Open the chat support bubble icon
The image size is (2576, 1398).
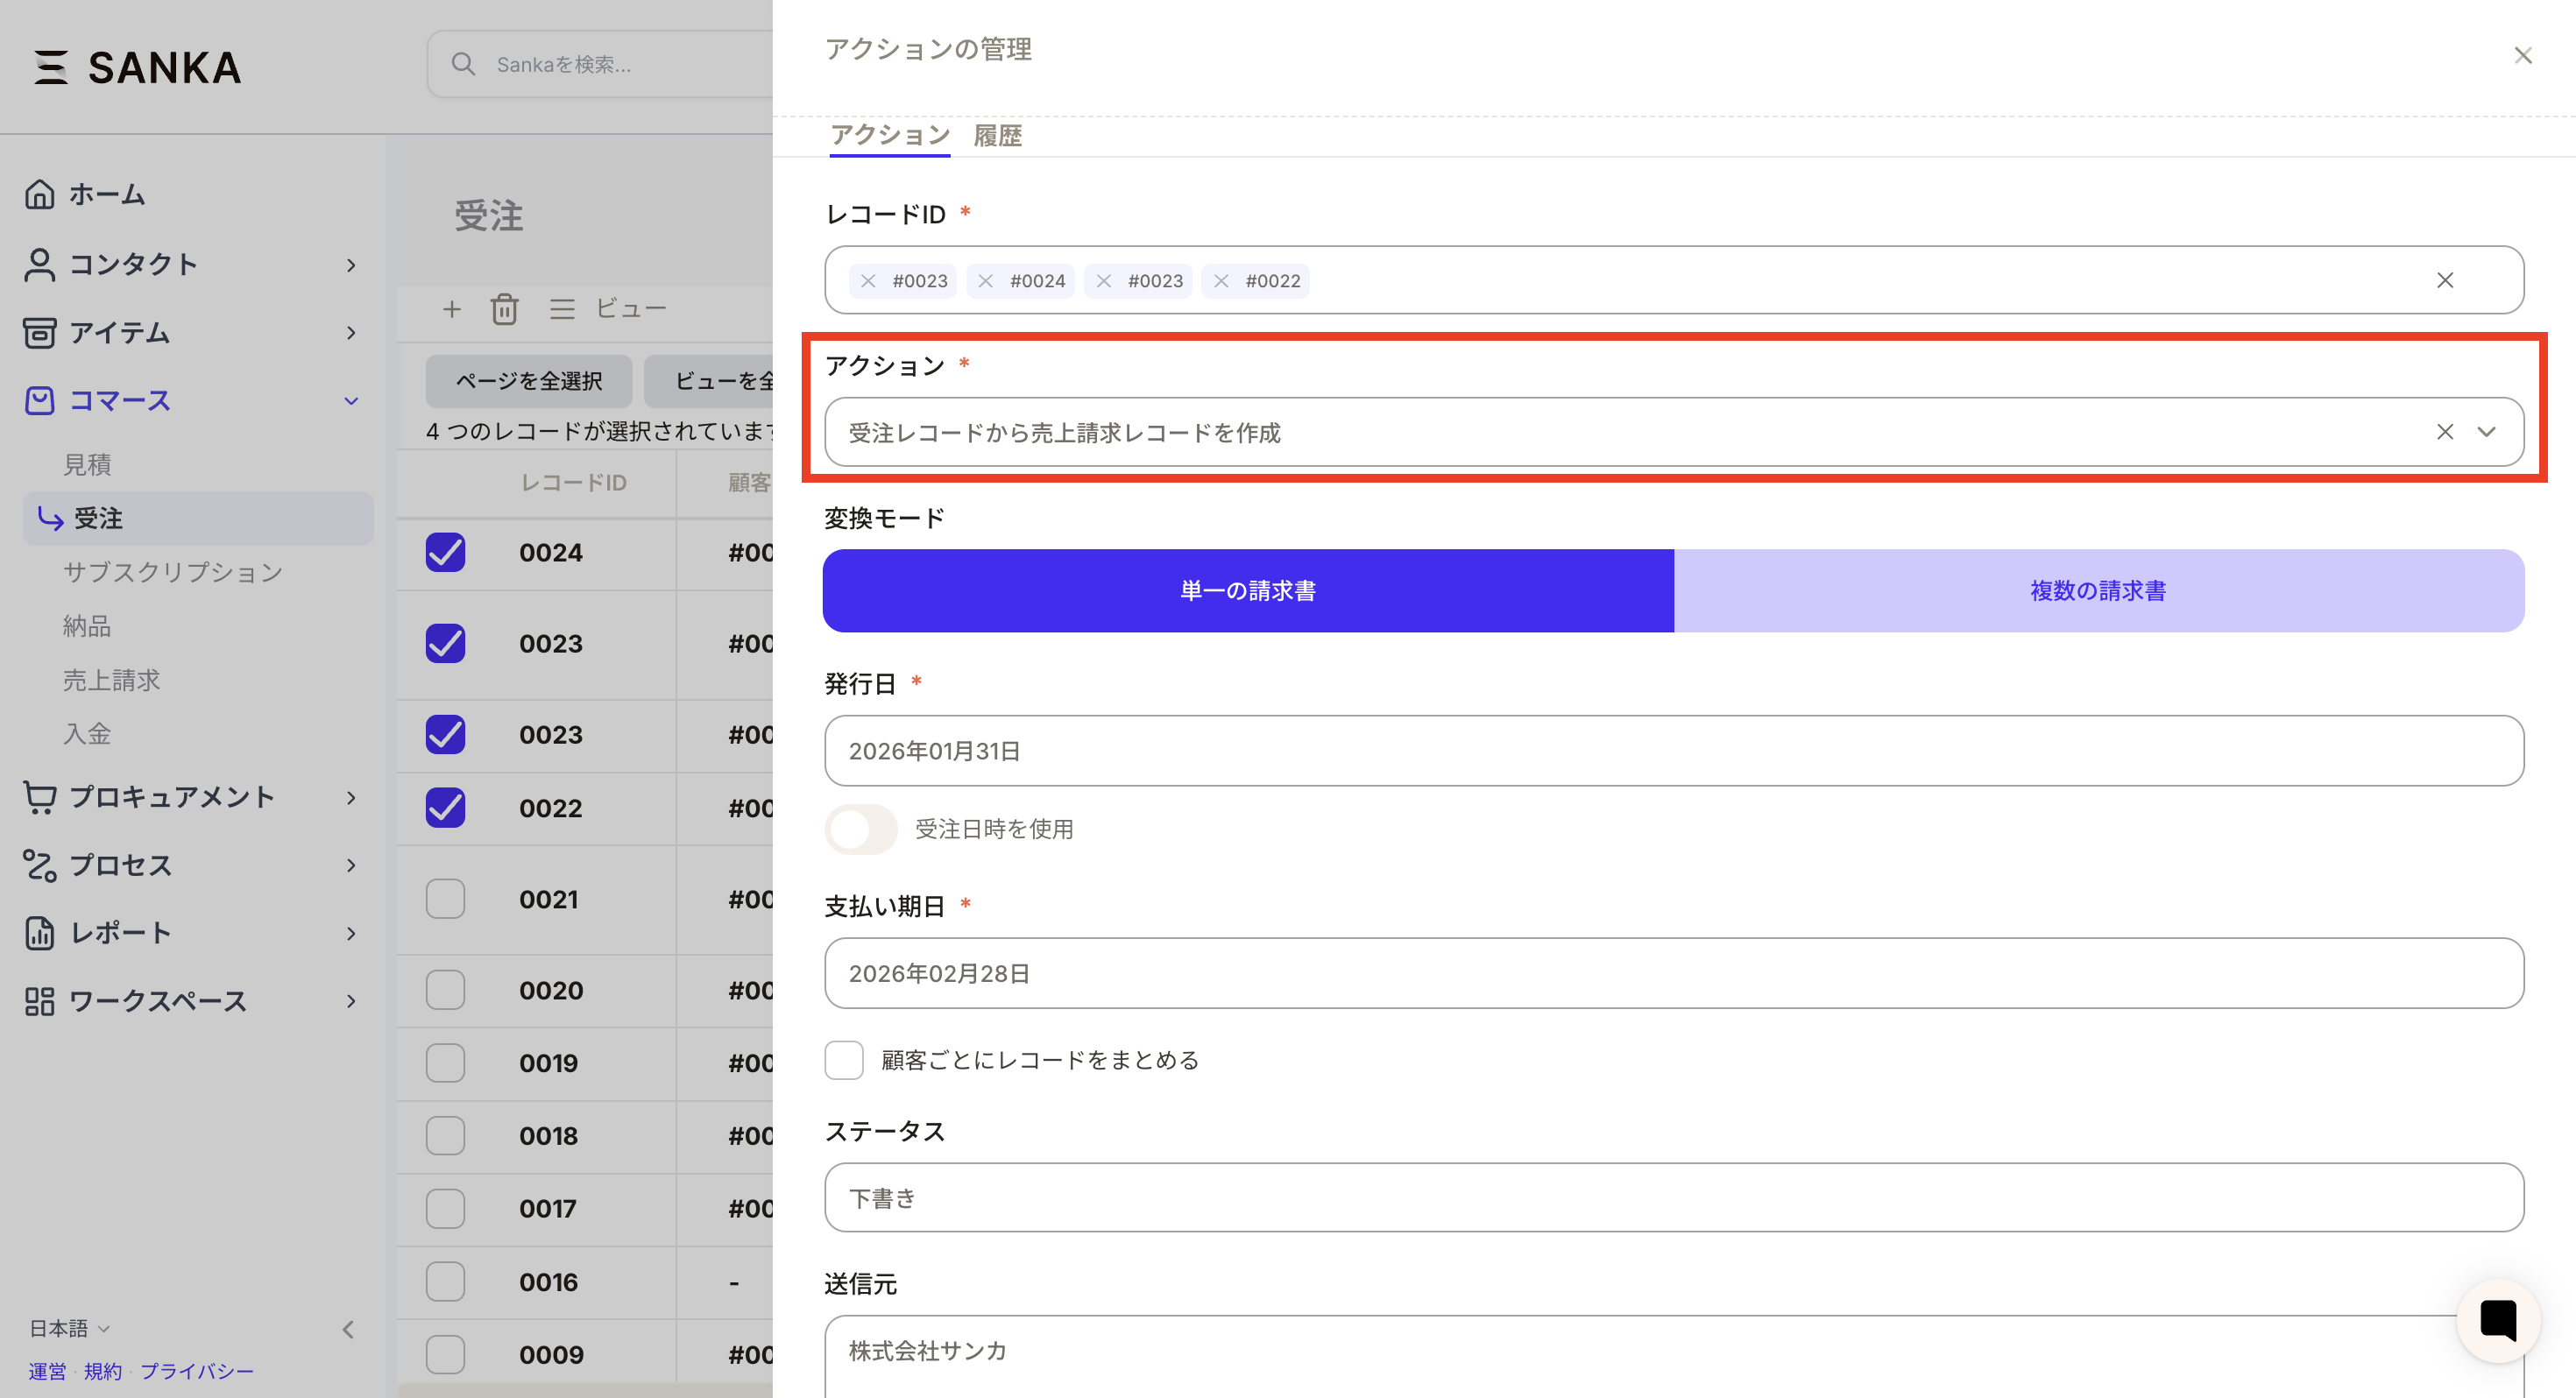pos(2498,1320)
